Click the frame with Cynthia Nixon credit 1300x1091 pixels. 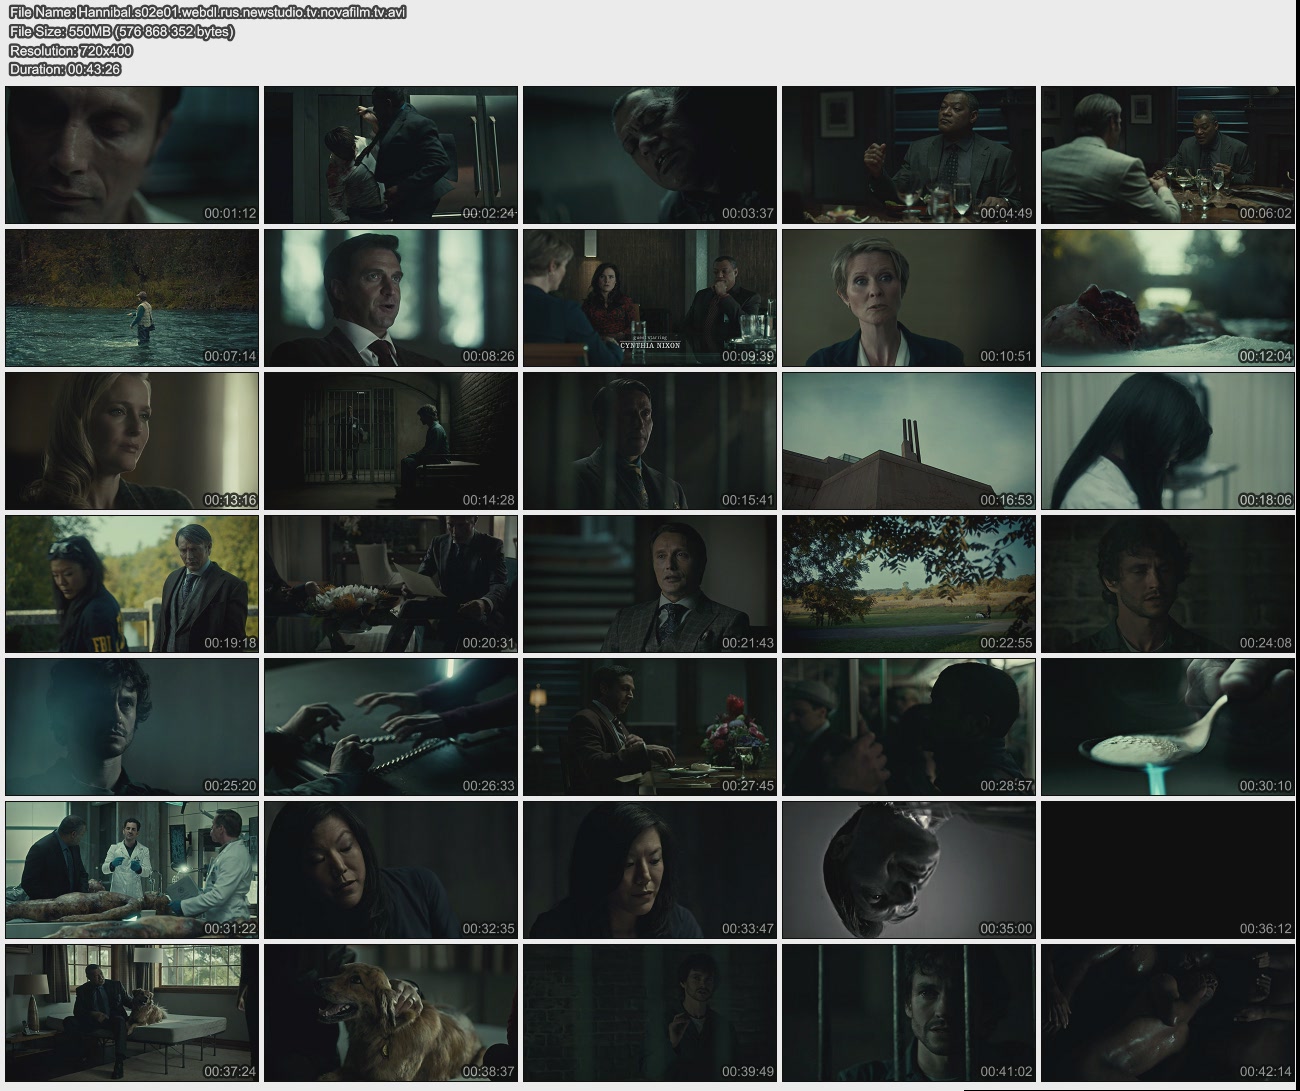[x=650, y=298]
